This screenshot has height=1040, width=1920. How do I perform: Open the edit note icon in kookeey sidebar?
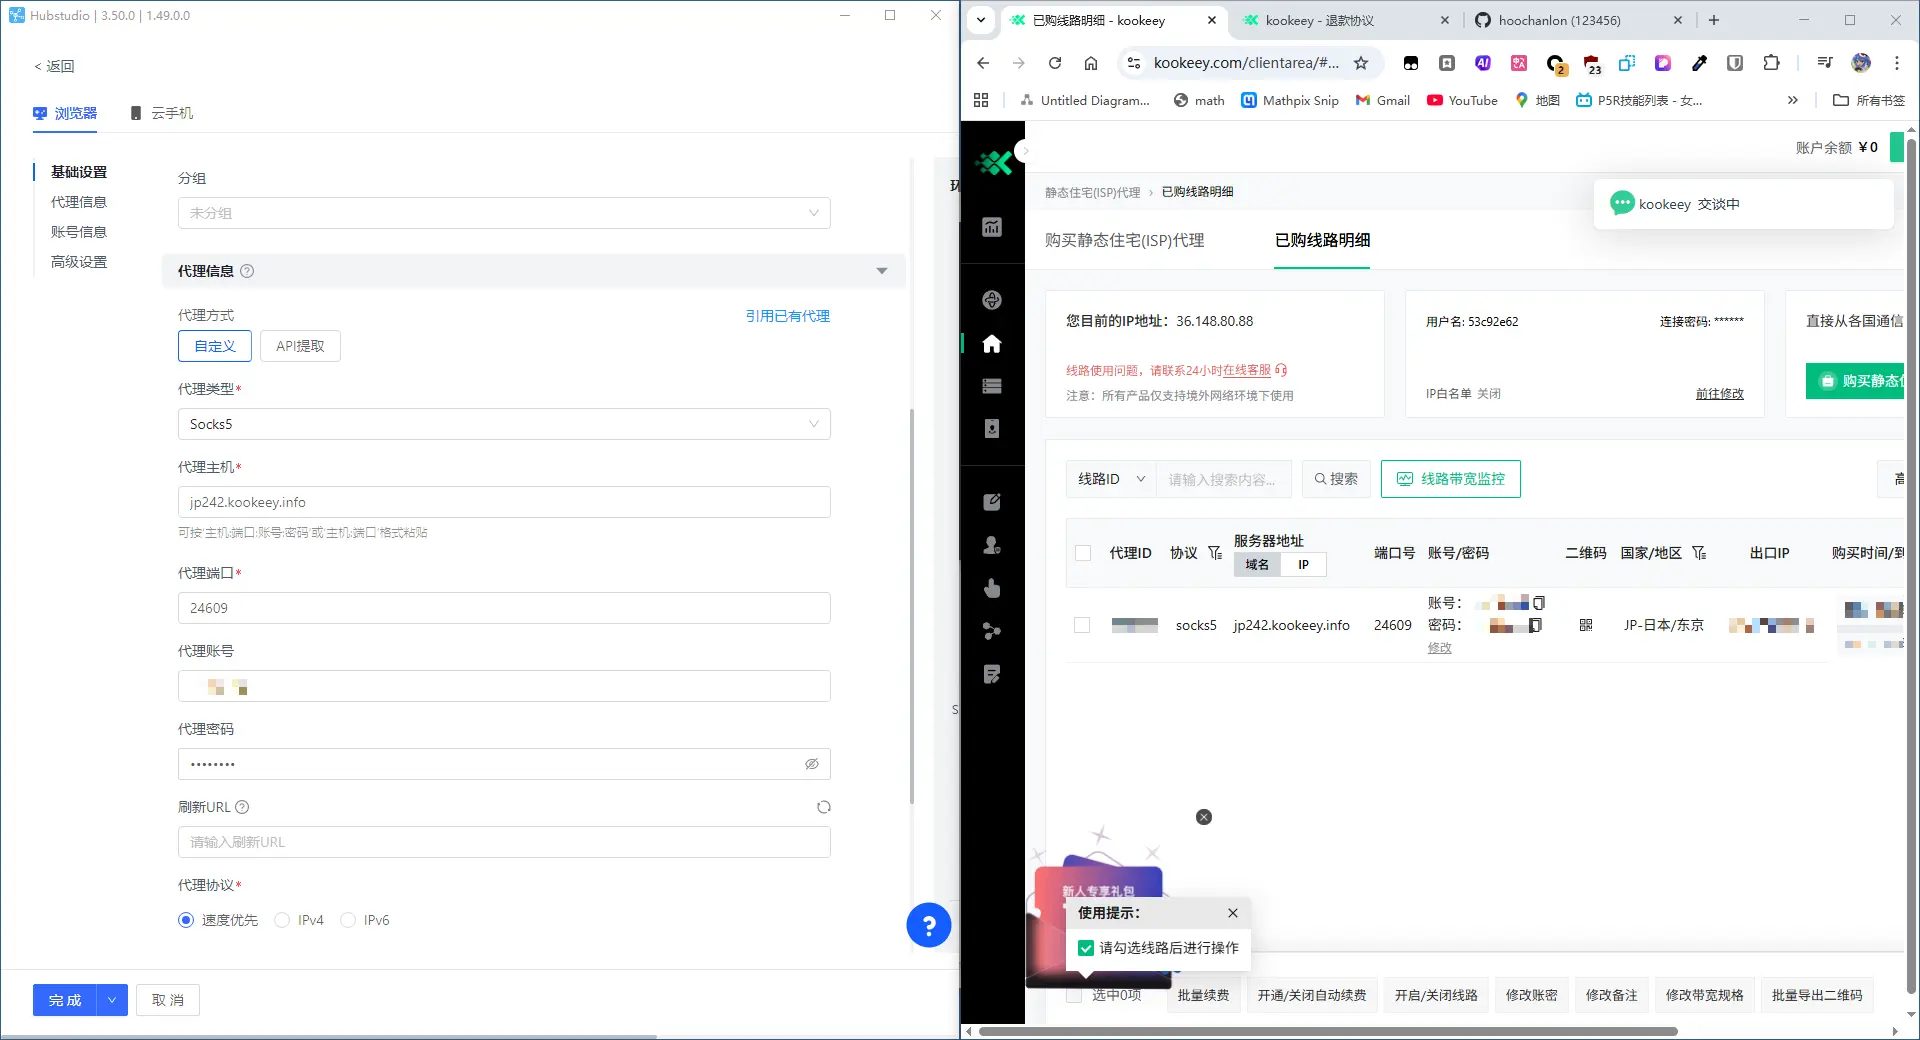pyautogui.click(x=992, y=502)
